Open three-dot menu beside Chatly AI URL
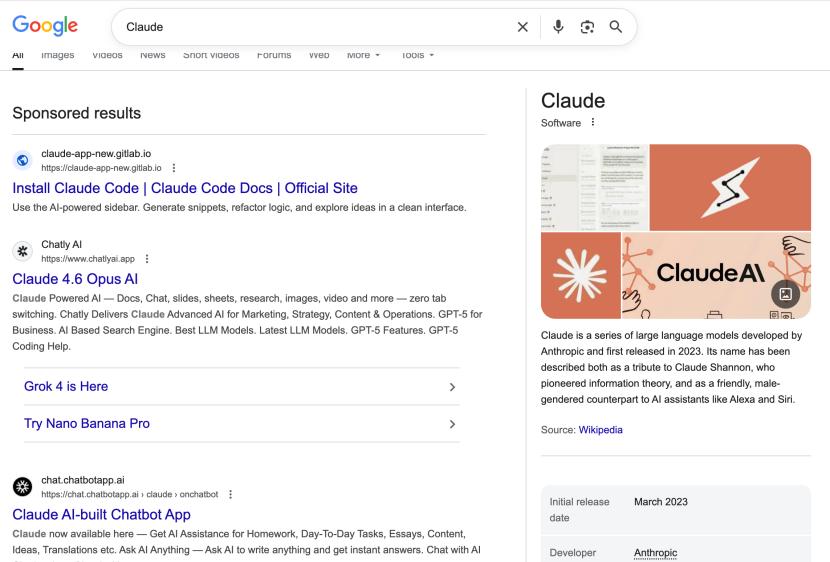830x562 pixels. point(148,258)
